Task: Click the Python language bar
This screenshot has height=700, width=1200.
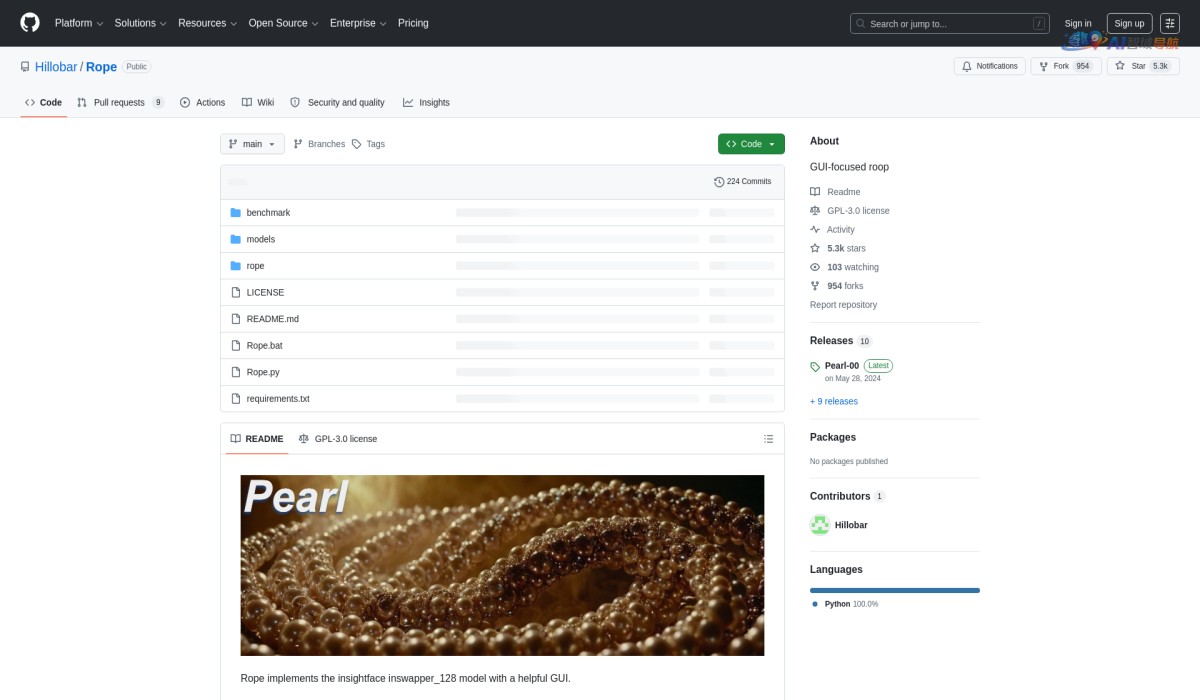Action: [x=894, y=590]
